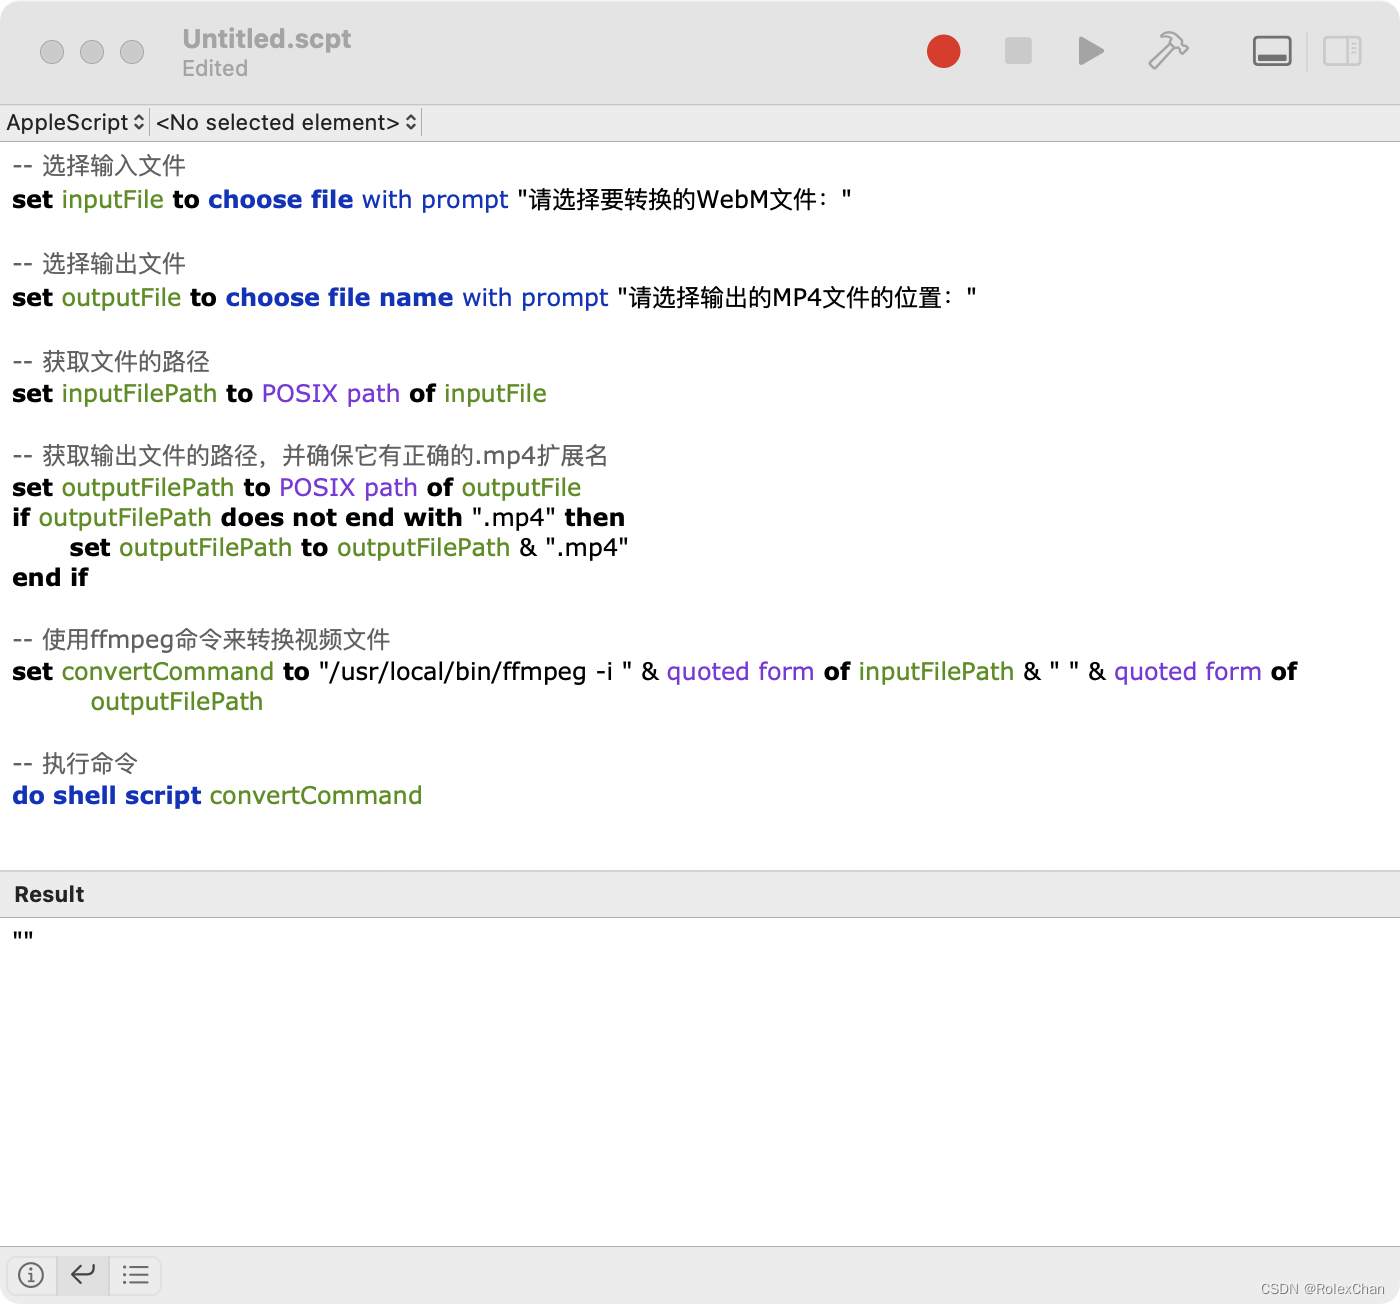The height and width of the screenshot is (1304, 1400).
Task: Toggle the side inspector panel visibility
Action: pos(1342,51)
